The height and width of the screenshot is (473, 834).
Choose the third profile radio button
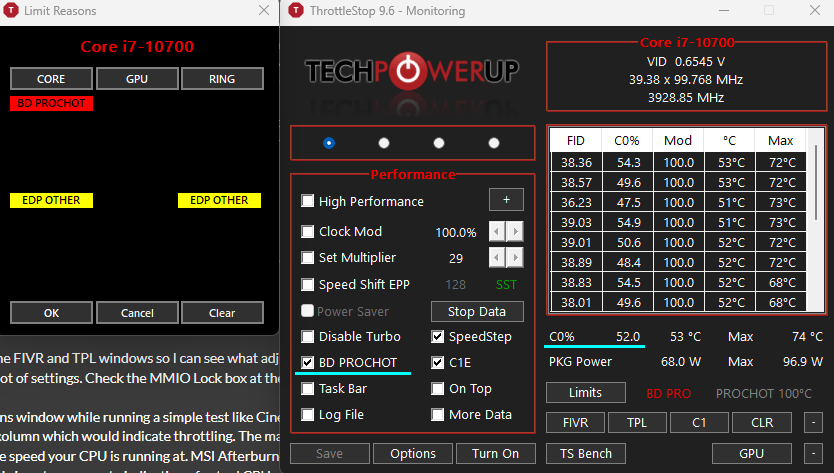click(439, 143)
